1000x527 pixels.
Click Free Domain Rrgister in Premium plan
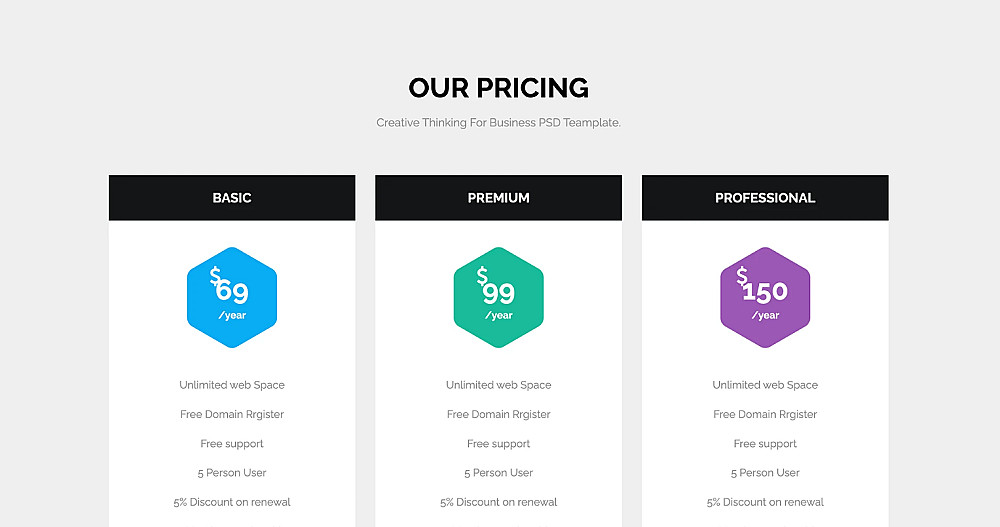498,414
